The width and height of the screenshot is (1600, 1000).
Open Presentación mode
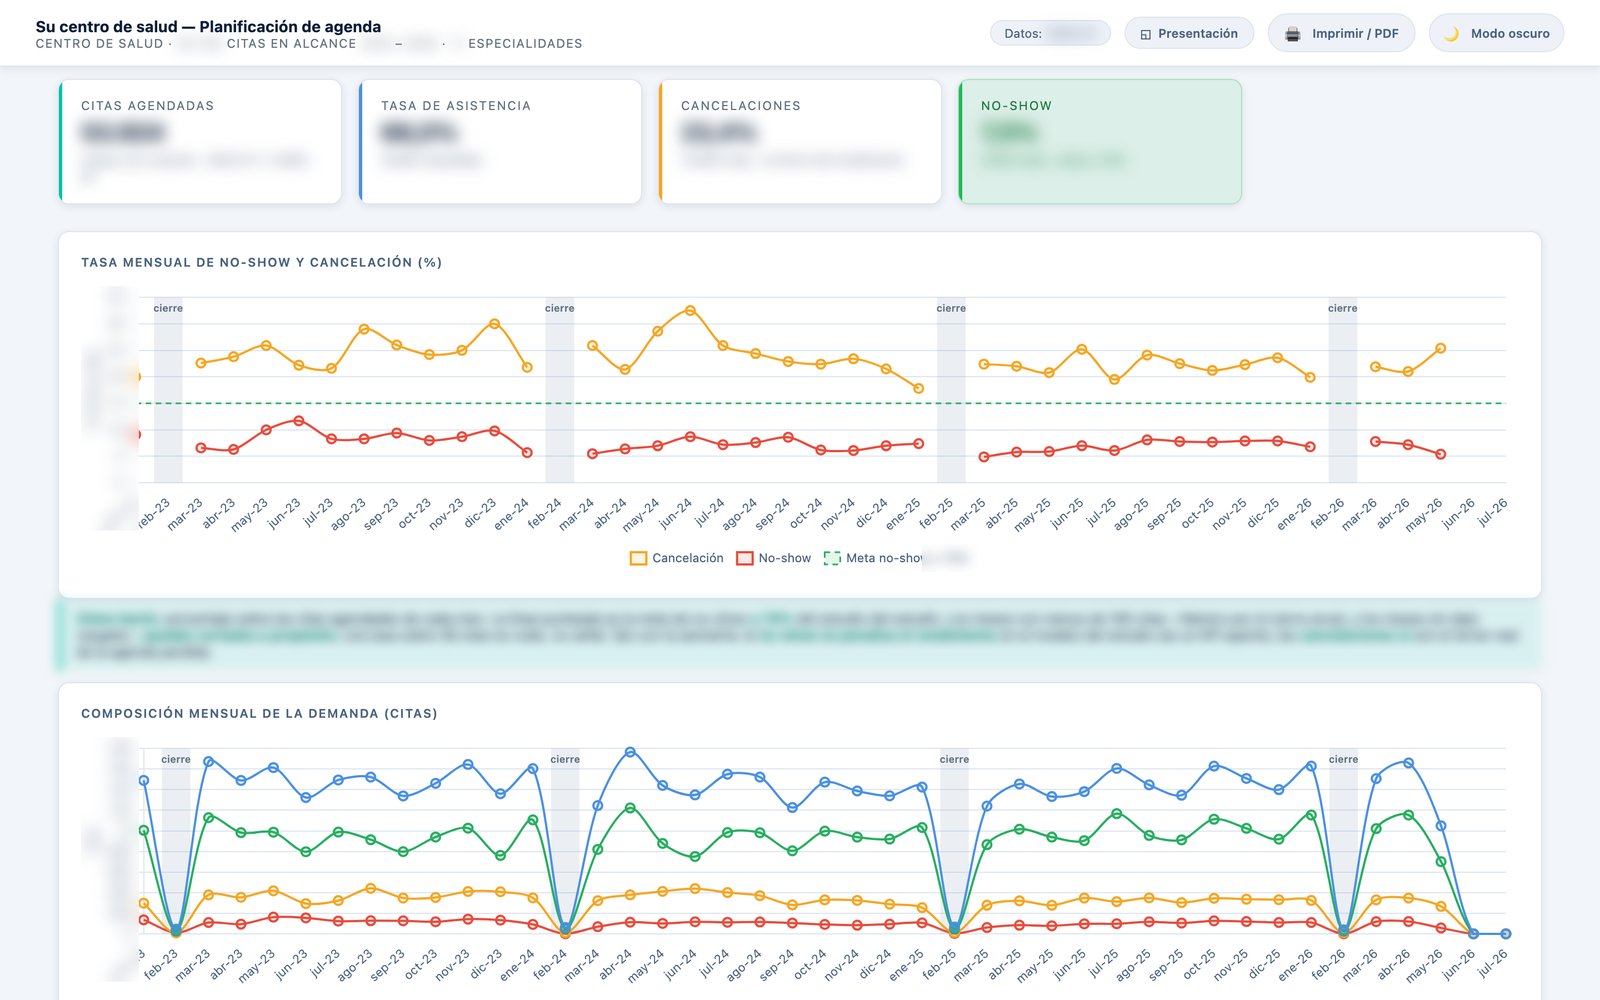[x=1189, y=33]
